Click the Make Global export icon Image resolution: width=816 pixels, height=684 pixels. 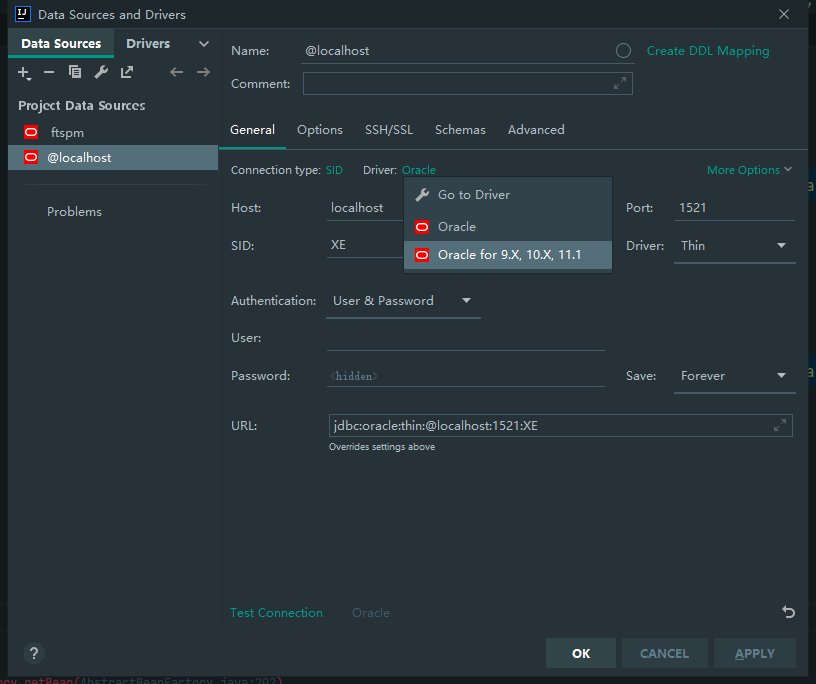pyautogui.click(x=127, y=72)
